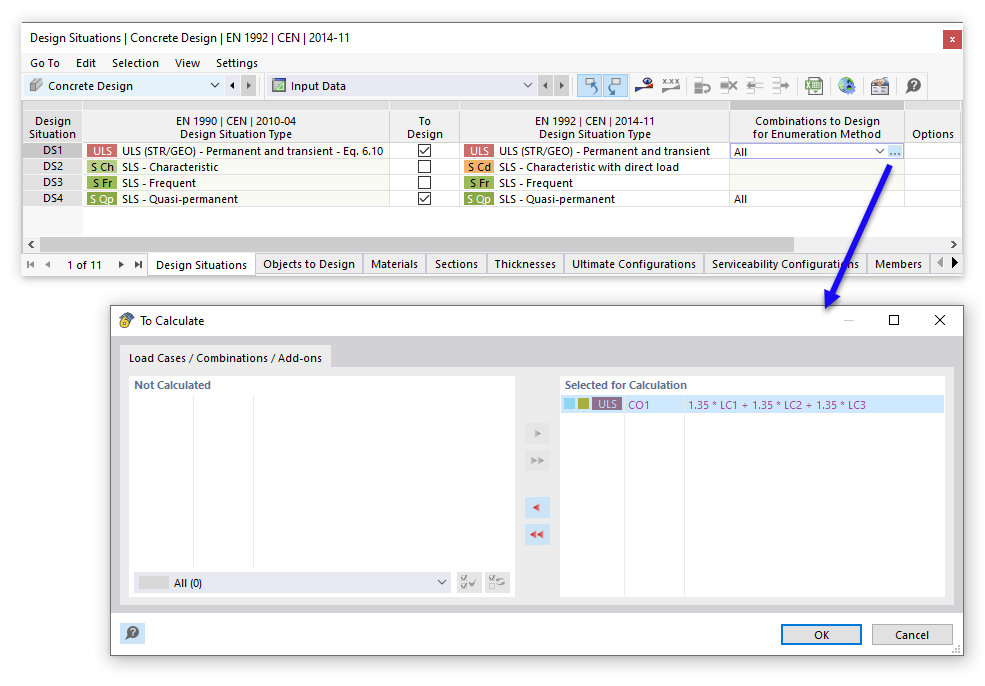Open help icon in Design Situations toolbar
The image size is (985, 686).
[913, 85]
